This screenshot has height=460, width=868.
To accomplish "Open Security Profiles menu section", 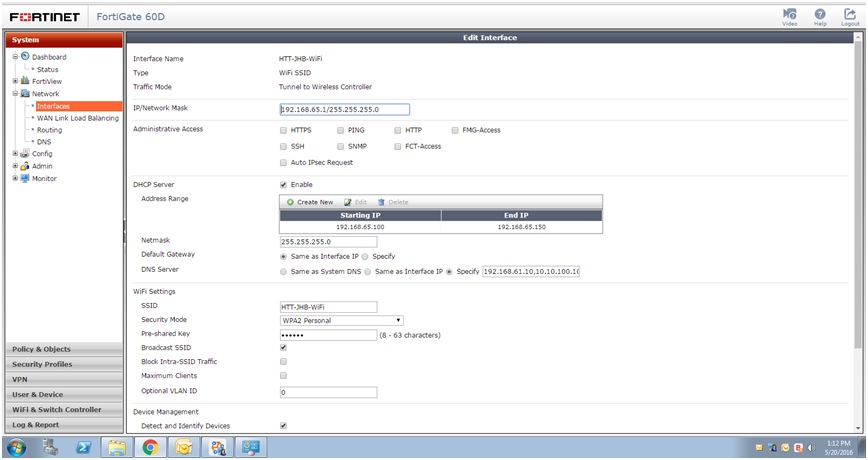I will click(64, 364).
